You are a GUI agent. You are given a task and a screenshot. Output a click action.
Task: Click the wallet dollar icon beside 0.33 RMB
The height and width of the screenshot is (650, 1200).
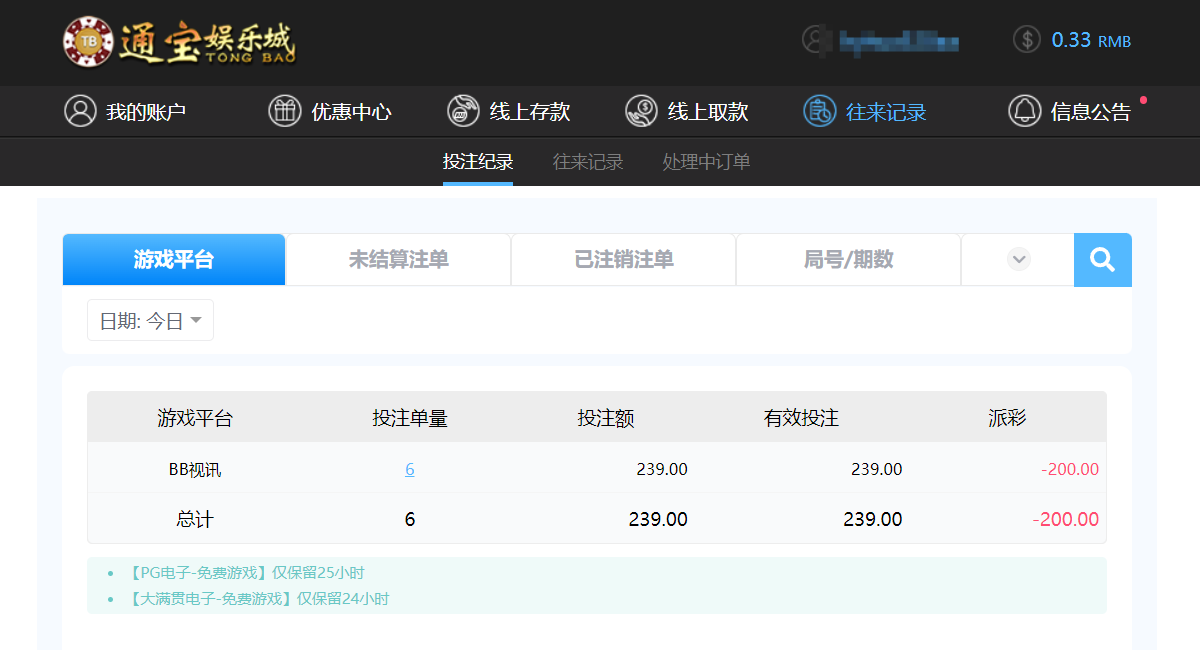point(1024,40)
